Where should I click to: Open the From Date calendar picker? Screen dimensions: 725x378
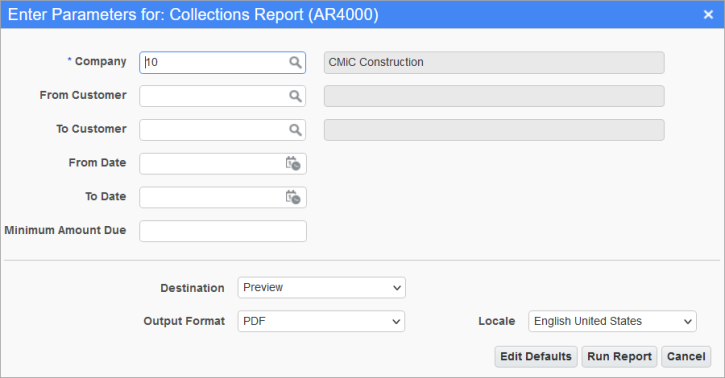293,164
